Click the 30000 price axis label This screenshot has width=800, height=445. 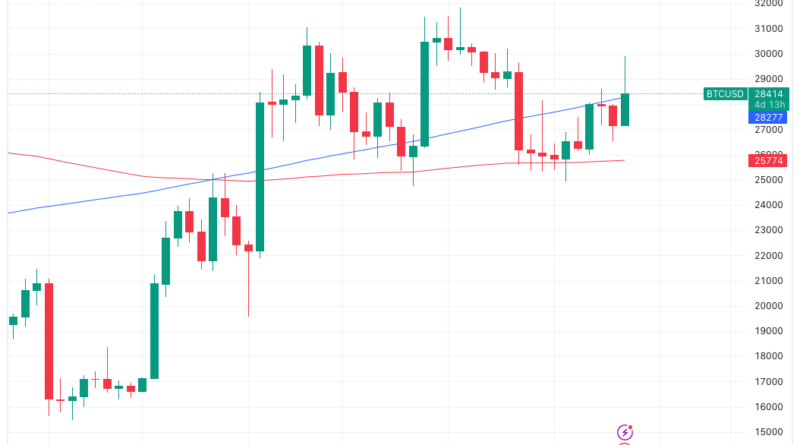769,54
